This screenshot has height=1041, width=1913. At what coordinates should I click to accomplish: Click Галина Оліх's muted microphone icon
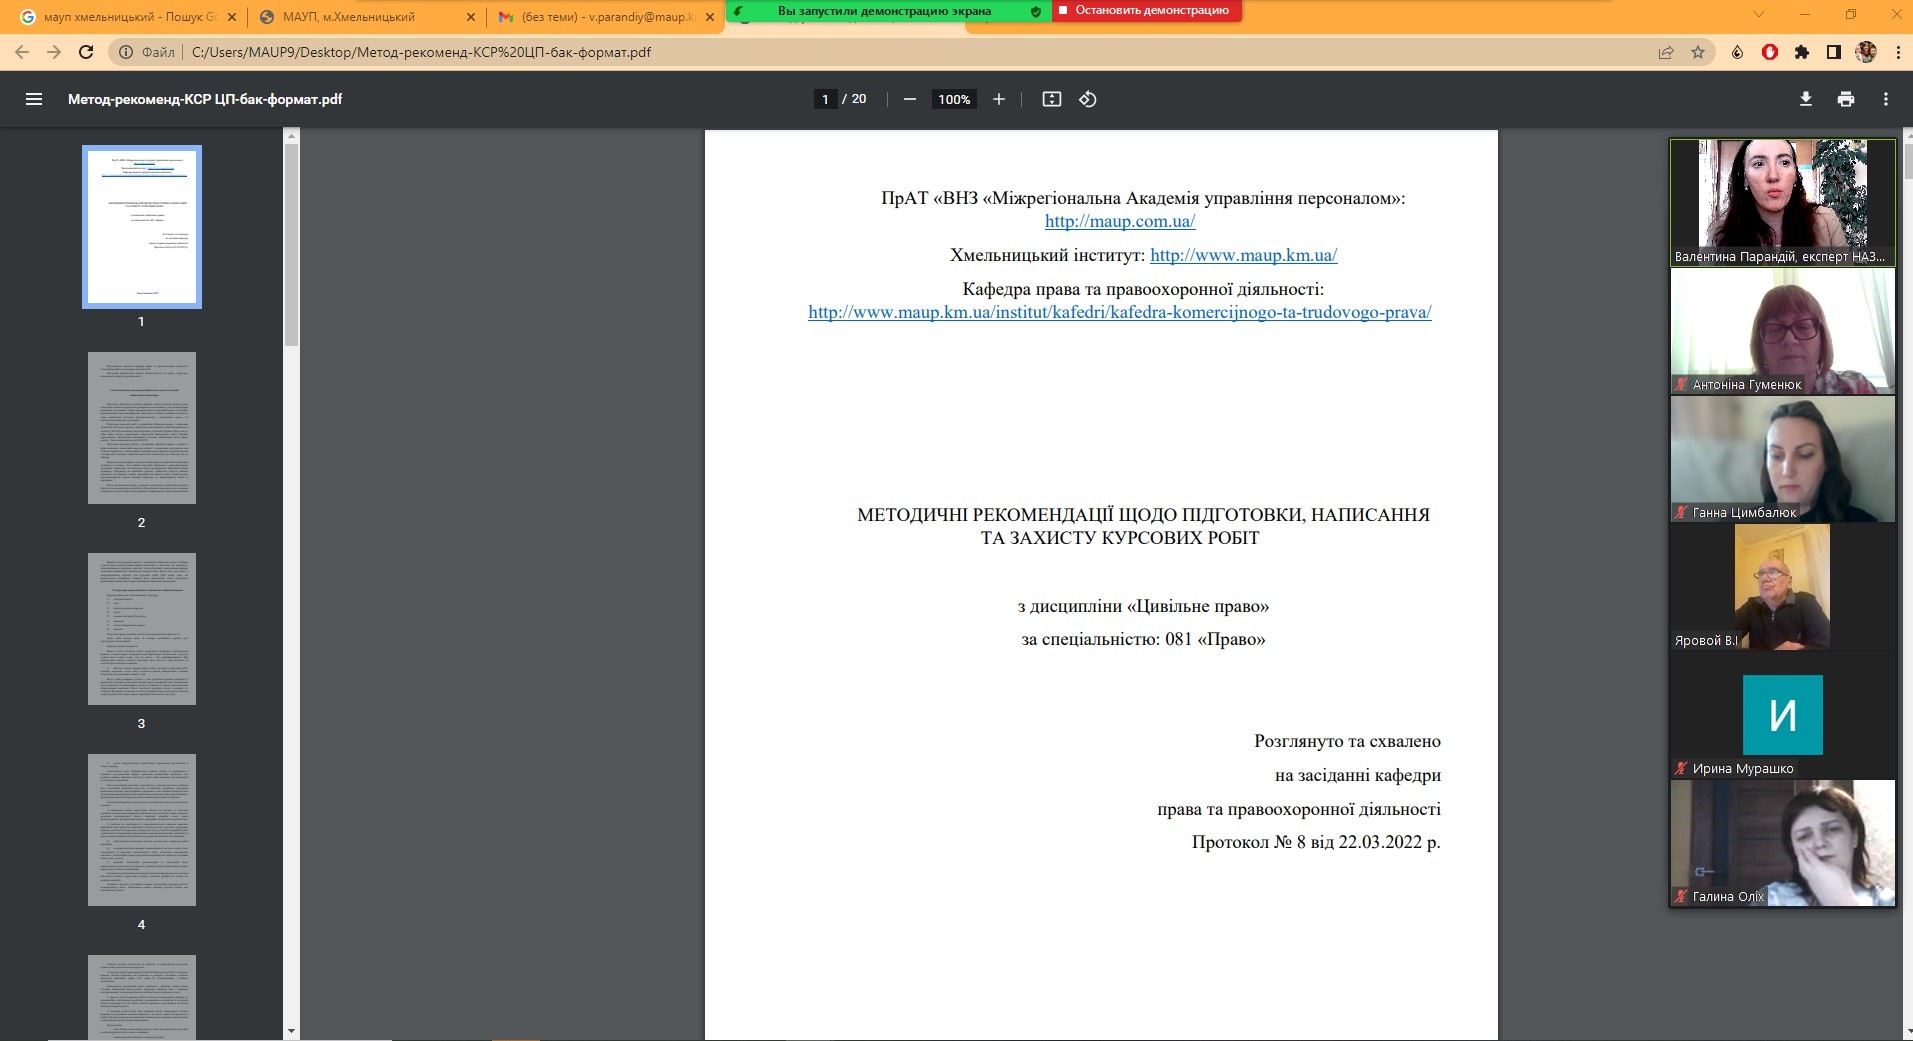coord(1682,897)
